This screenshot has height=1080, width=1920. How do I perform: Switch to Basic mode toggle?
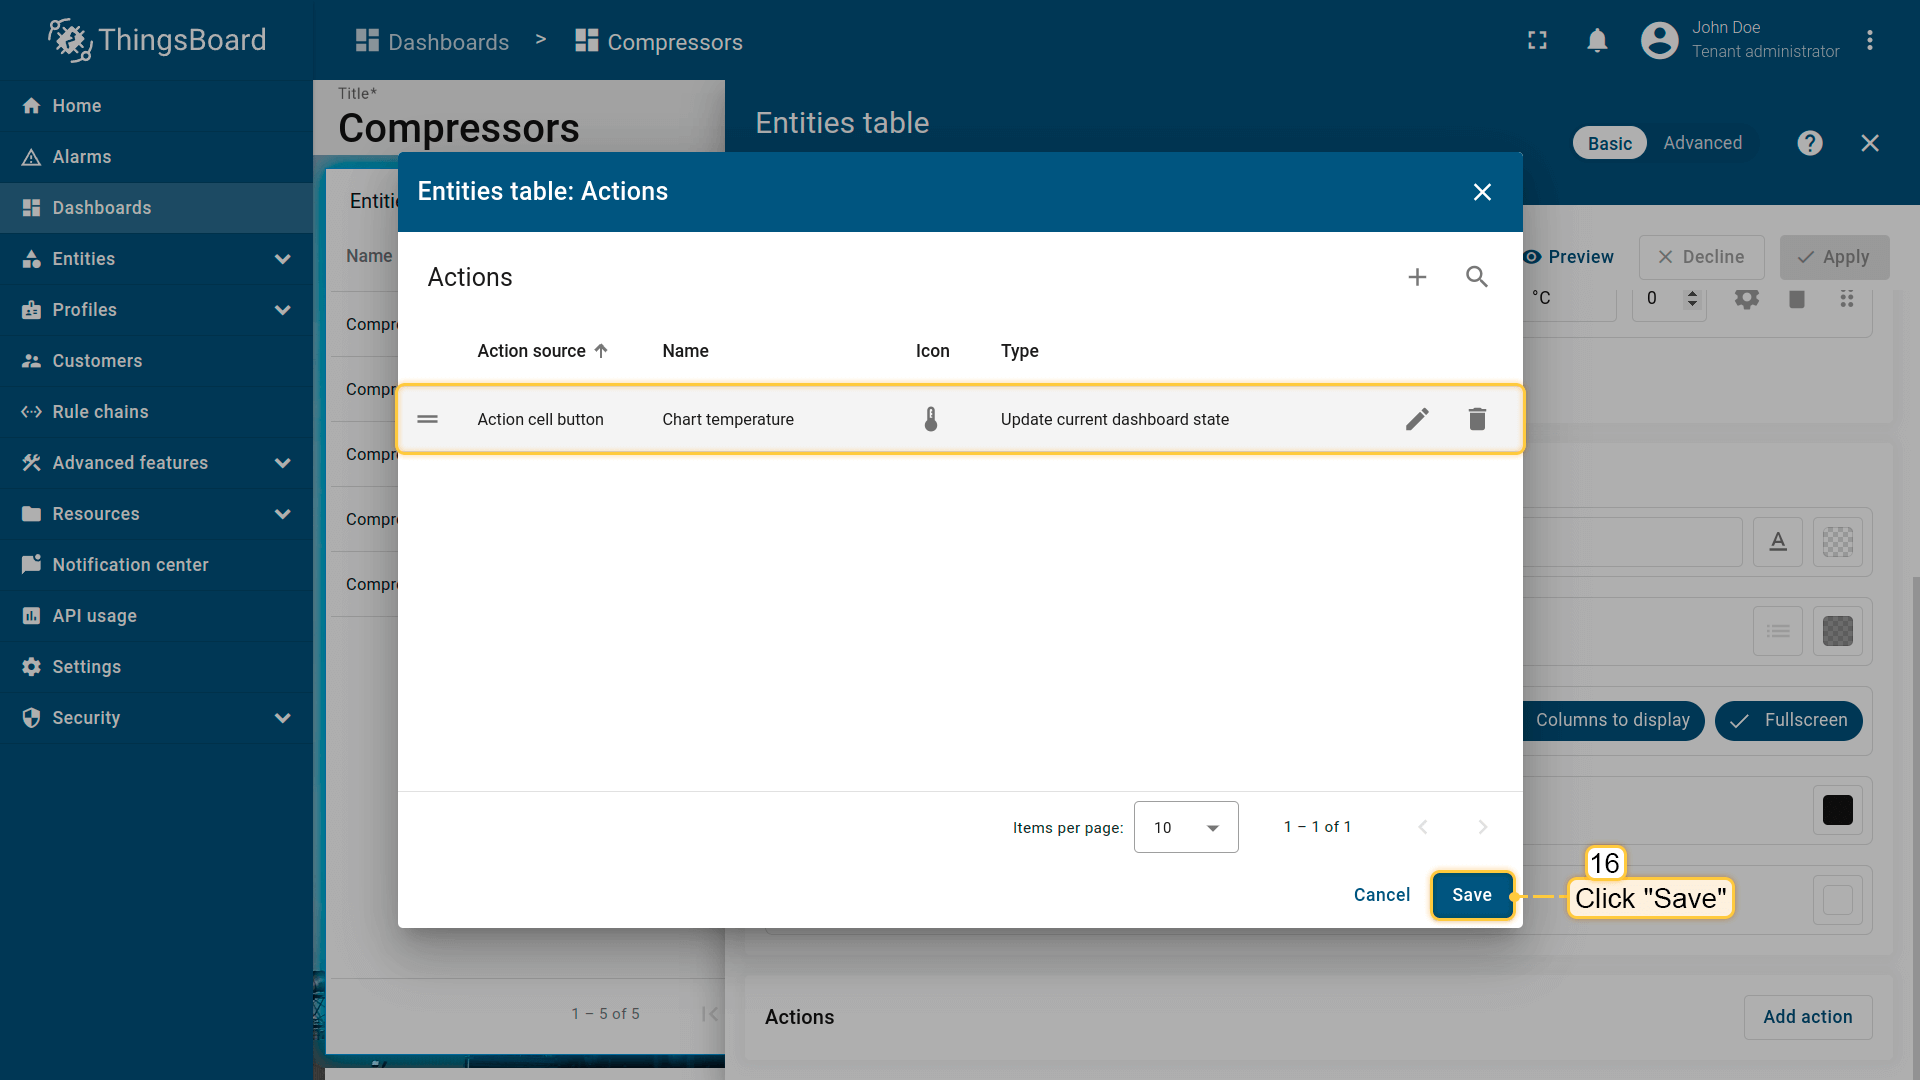[1609, 143]
